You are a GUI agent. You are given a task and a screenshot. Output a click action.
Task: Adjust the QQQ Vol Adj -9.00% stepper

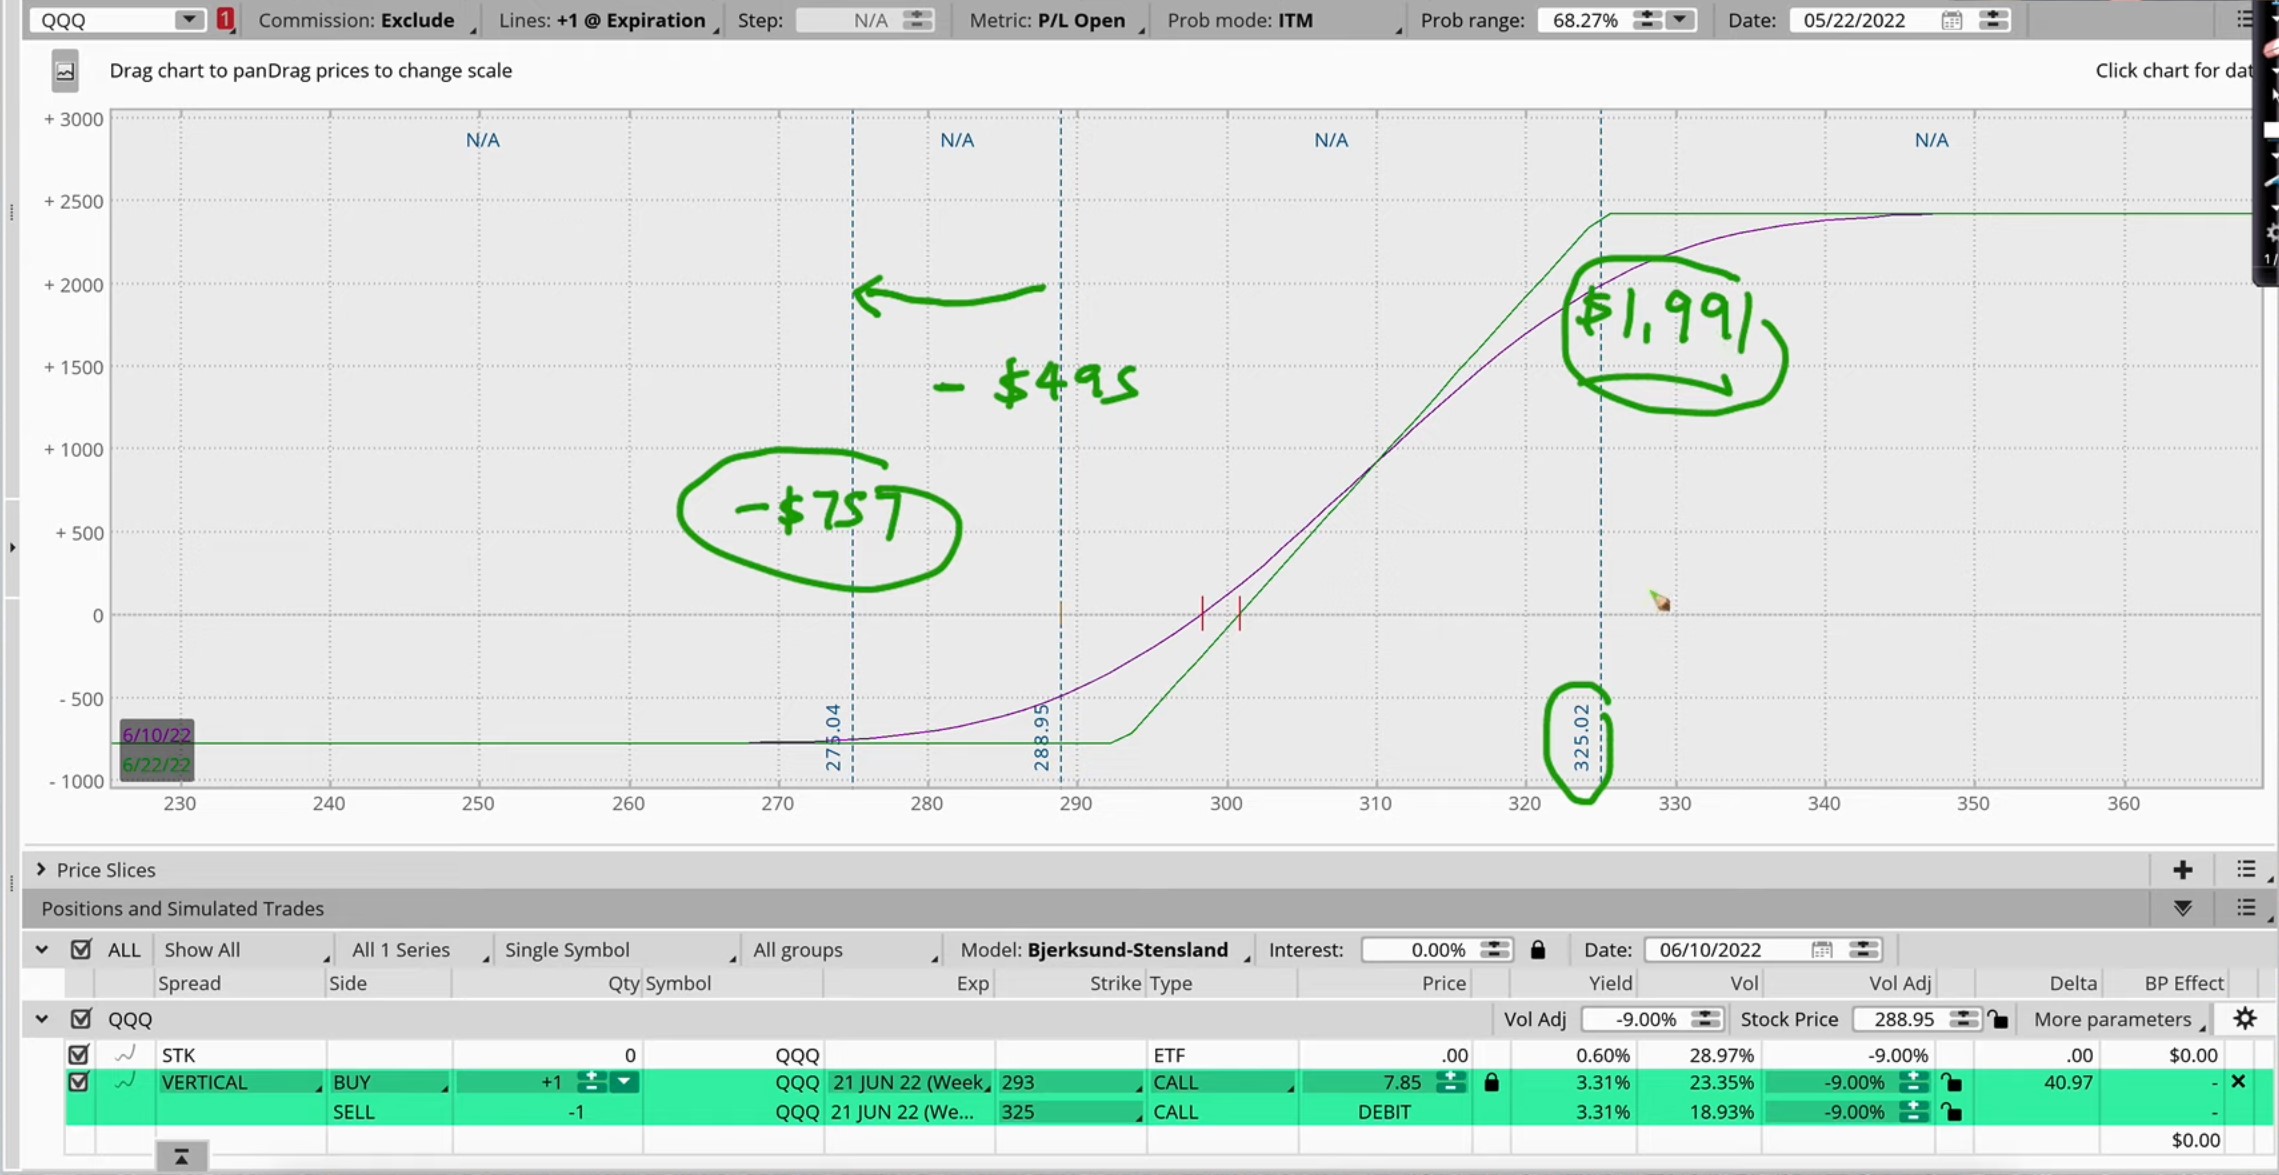(1705, 1019)
